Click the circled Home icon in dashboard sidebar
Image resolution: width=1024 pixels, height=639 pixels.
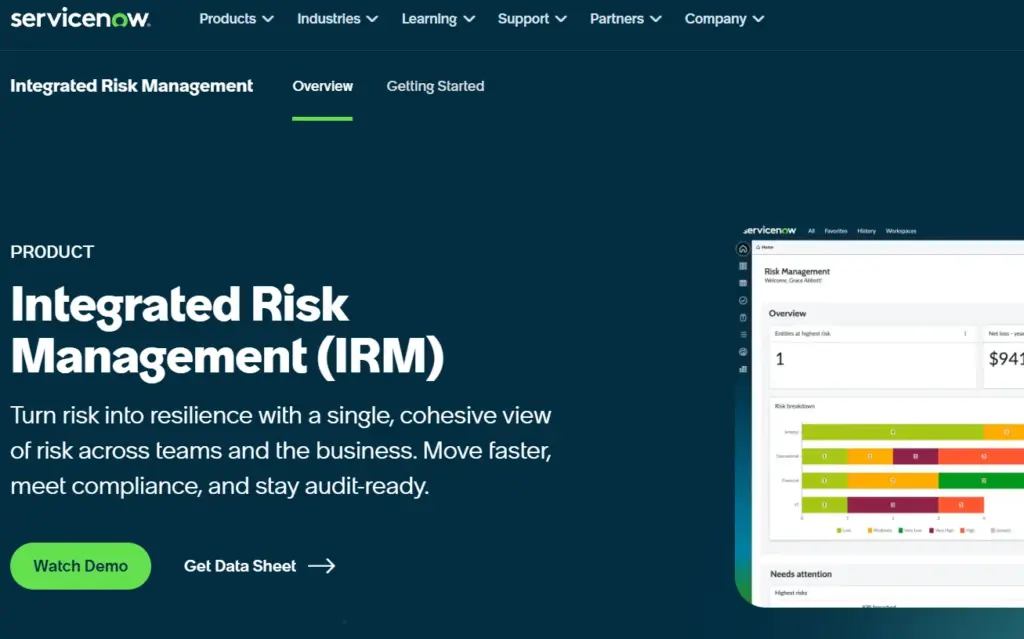tap(743, 249)
